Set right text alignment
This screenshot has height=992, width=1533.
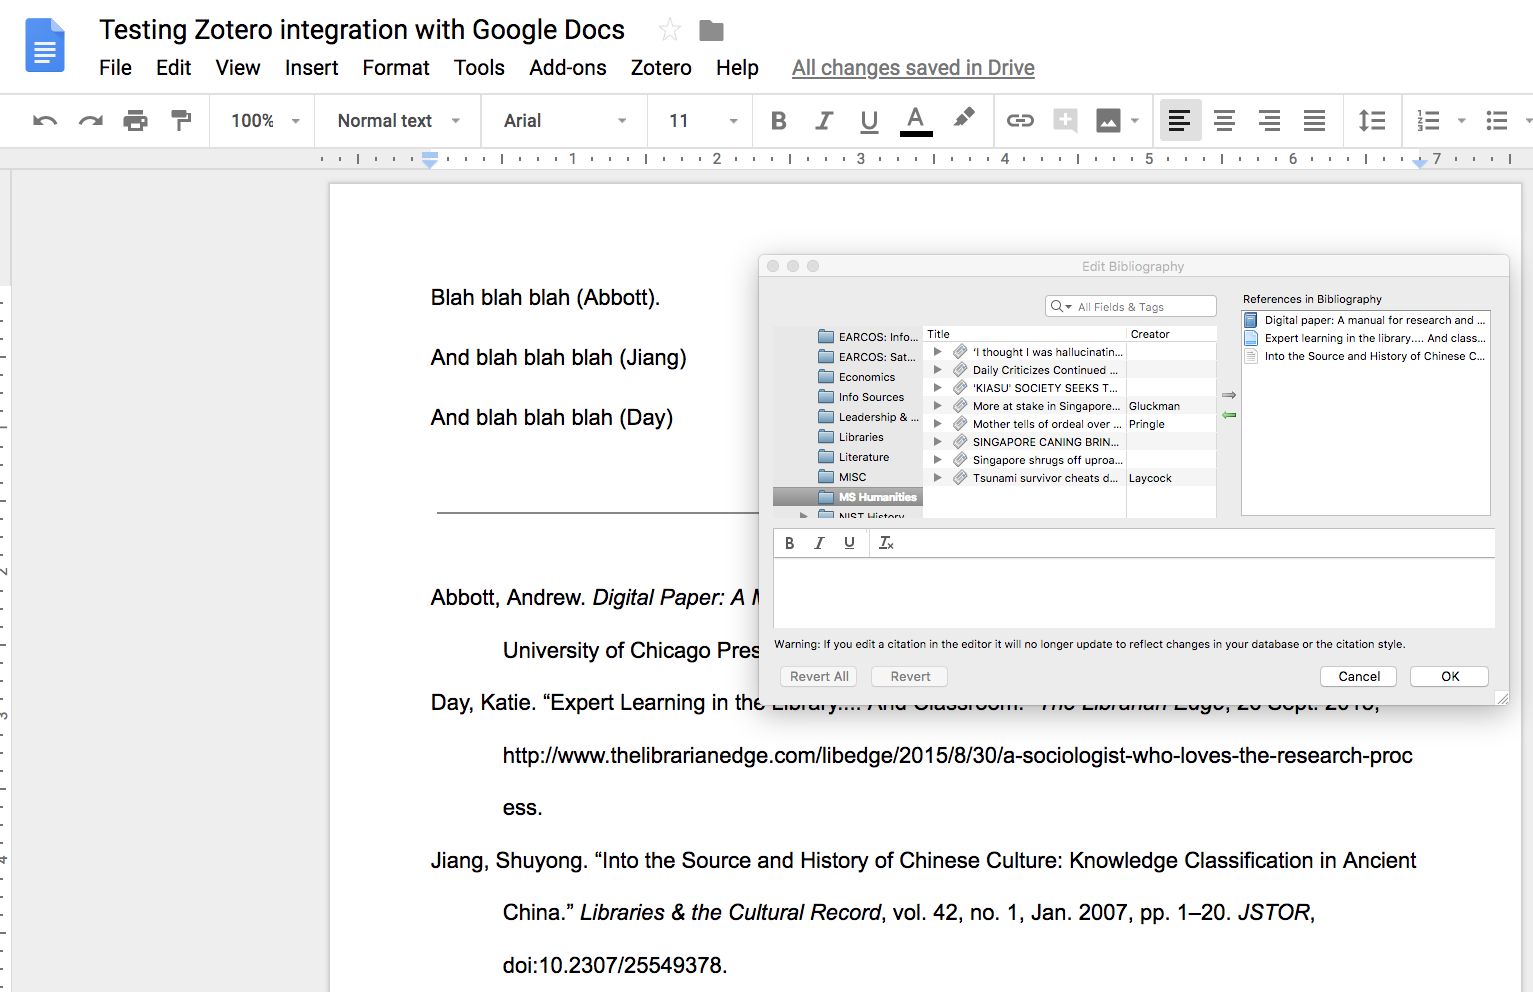[x=1269, y=121]
